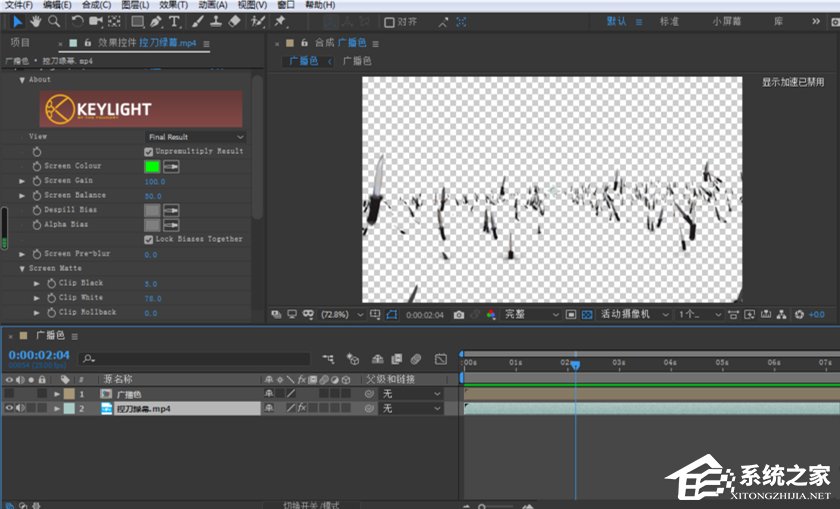Screen dimensions: 840x509
Task: Switch to the 标准 workspace
Action: click(669, 21)
